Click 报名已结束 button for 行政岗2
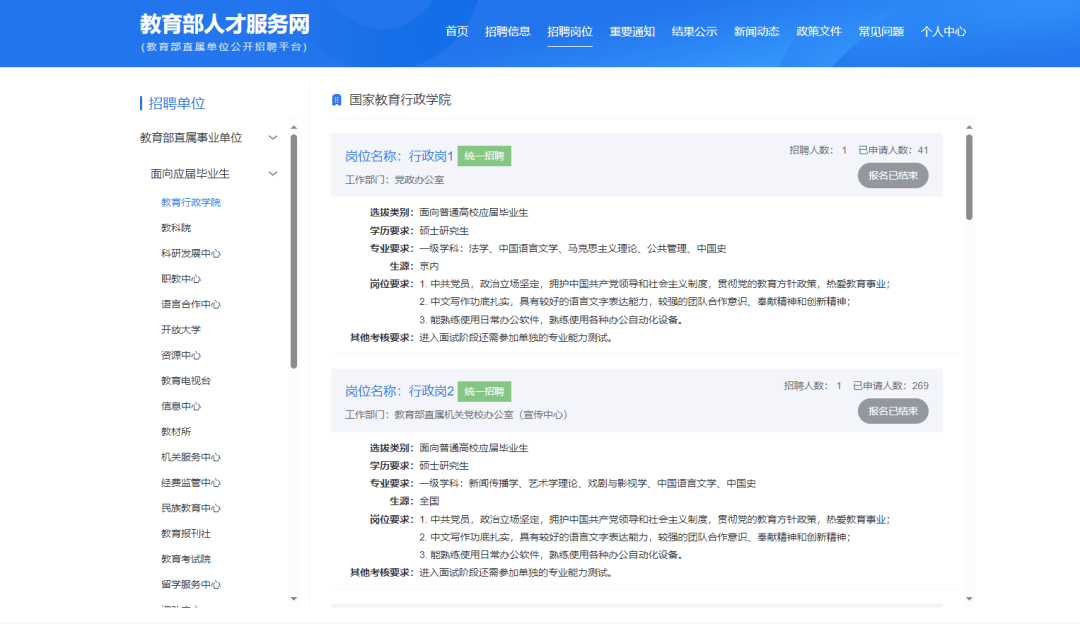Screen dimensions: 1080x624 coord(893,411)
